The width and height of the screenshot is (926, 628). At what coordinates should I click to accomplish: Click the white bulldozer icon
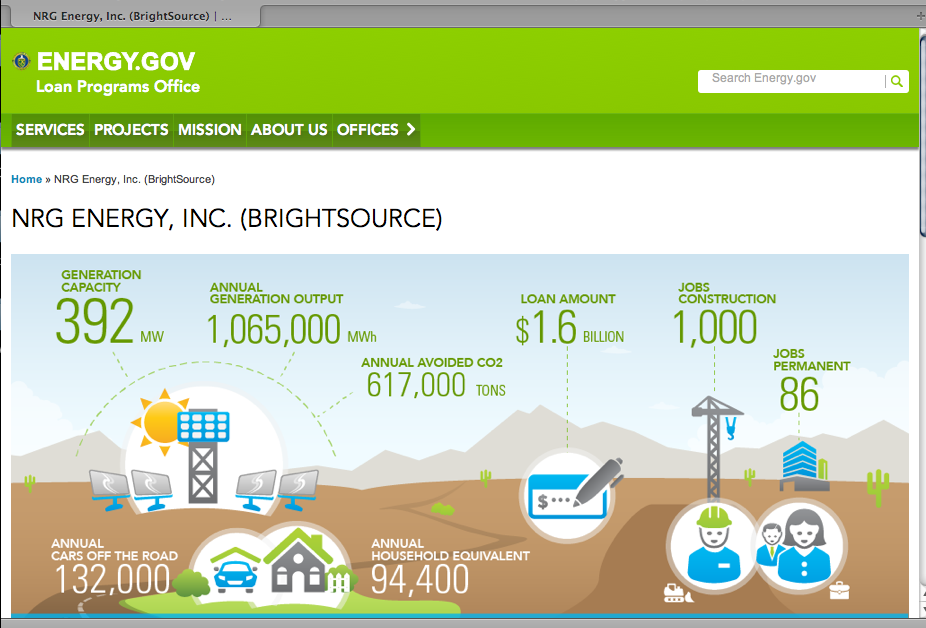pos(678,593)
